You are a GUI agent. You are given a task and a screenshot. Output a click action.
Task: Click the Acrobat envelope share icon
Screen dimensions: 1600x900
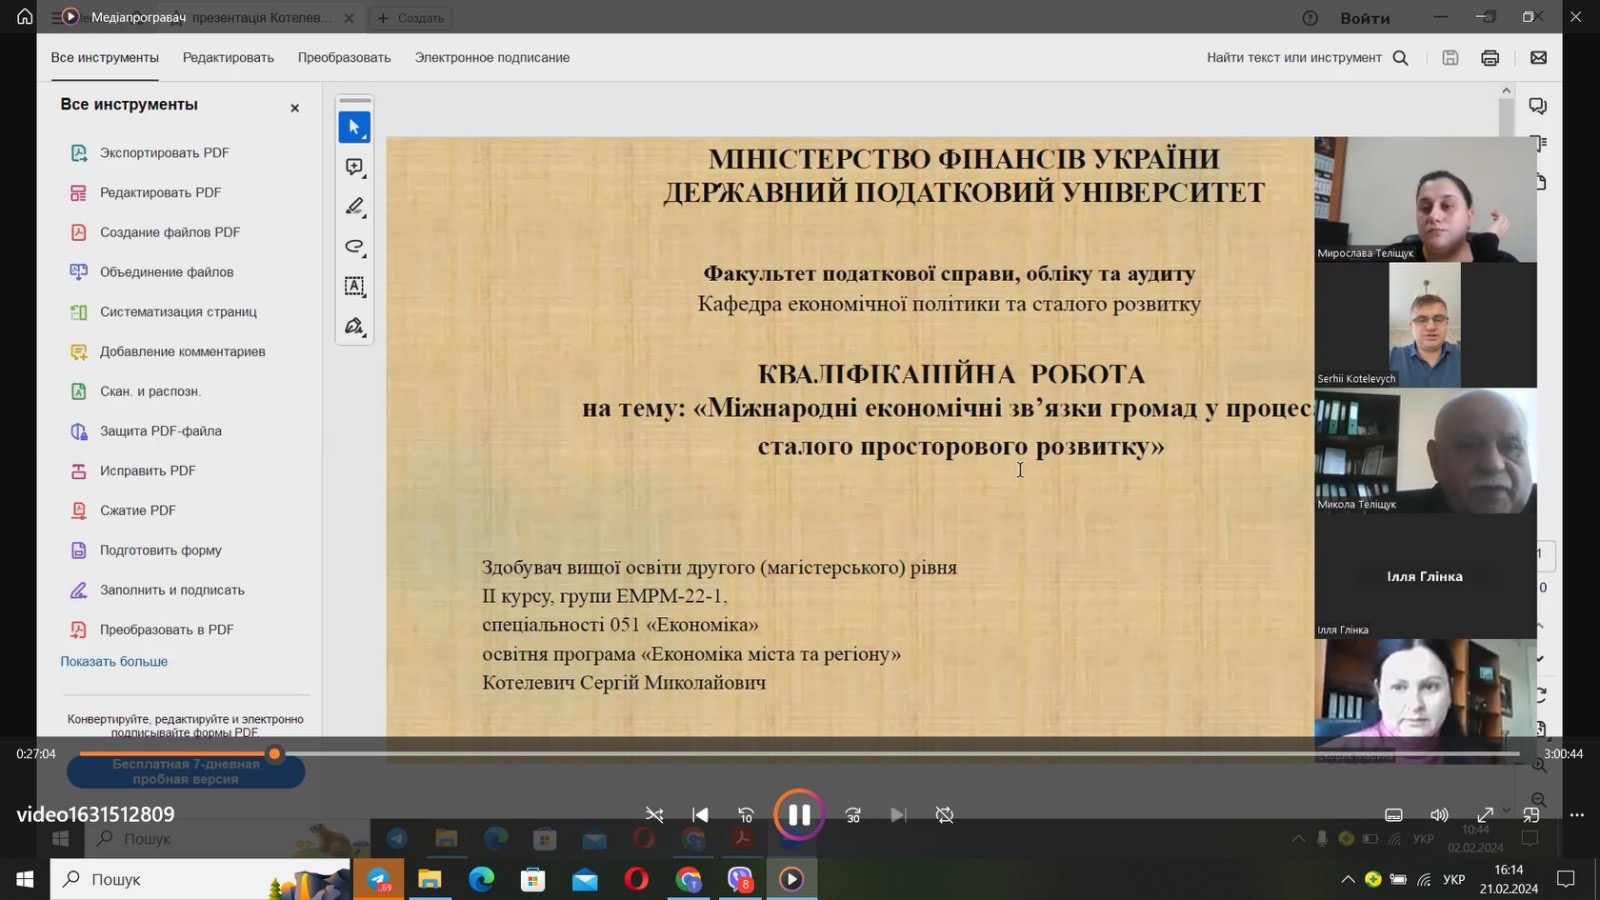coord(1539,58)
